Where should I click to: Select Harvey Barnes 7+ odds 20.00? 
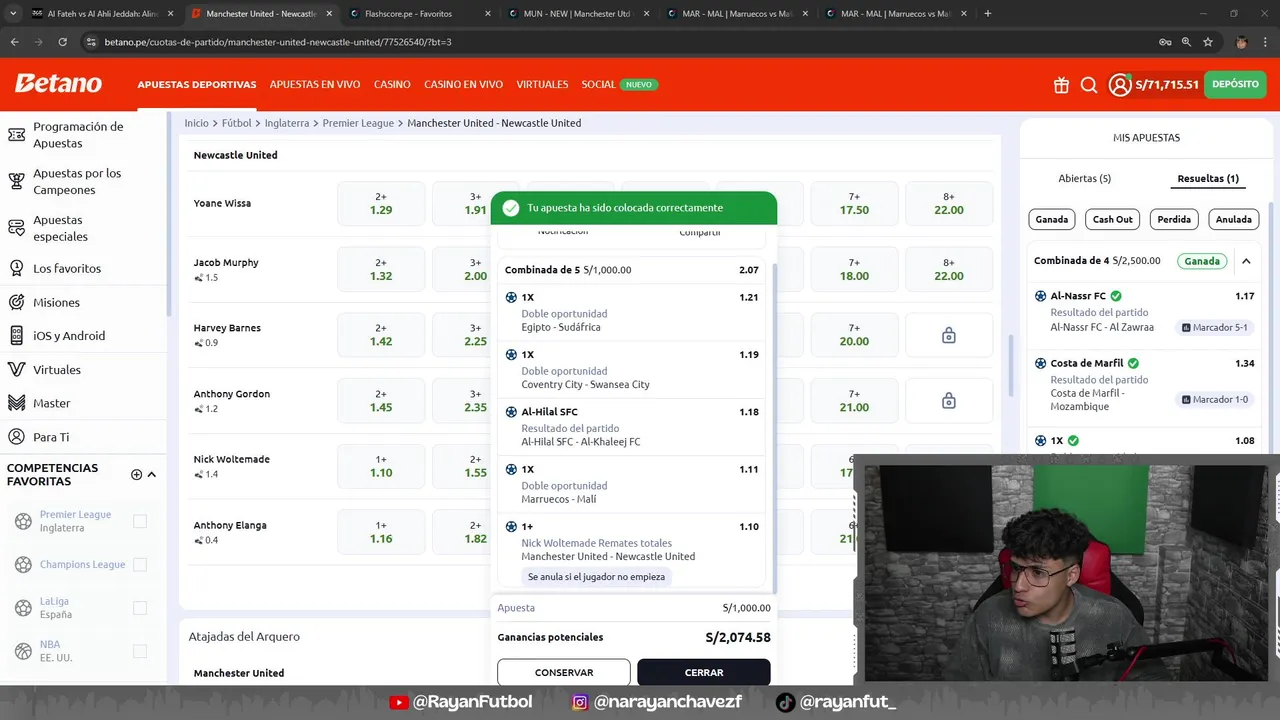point(854,336)
